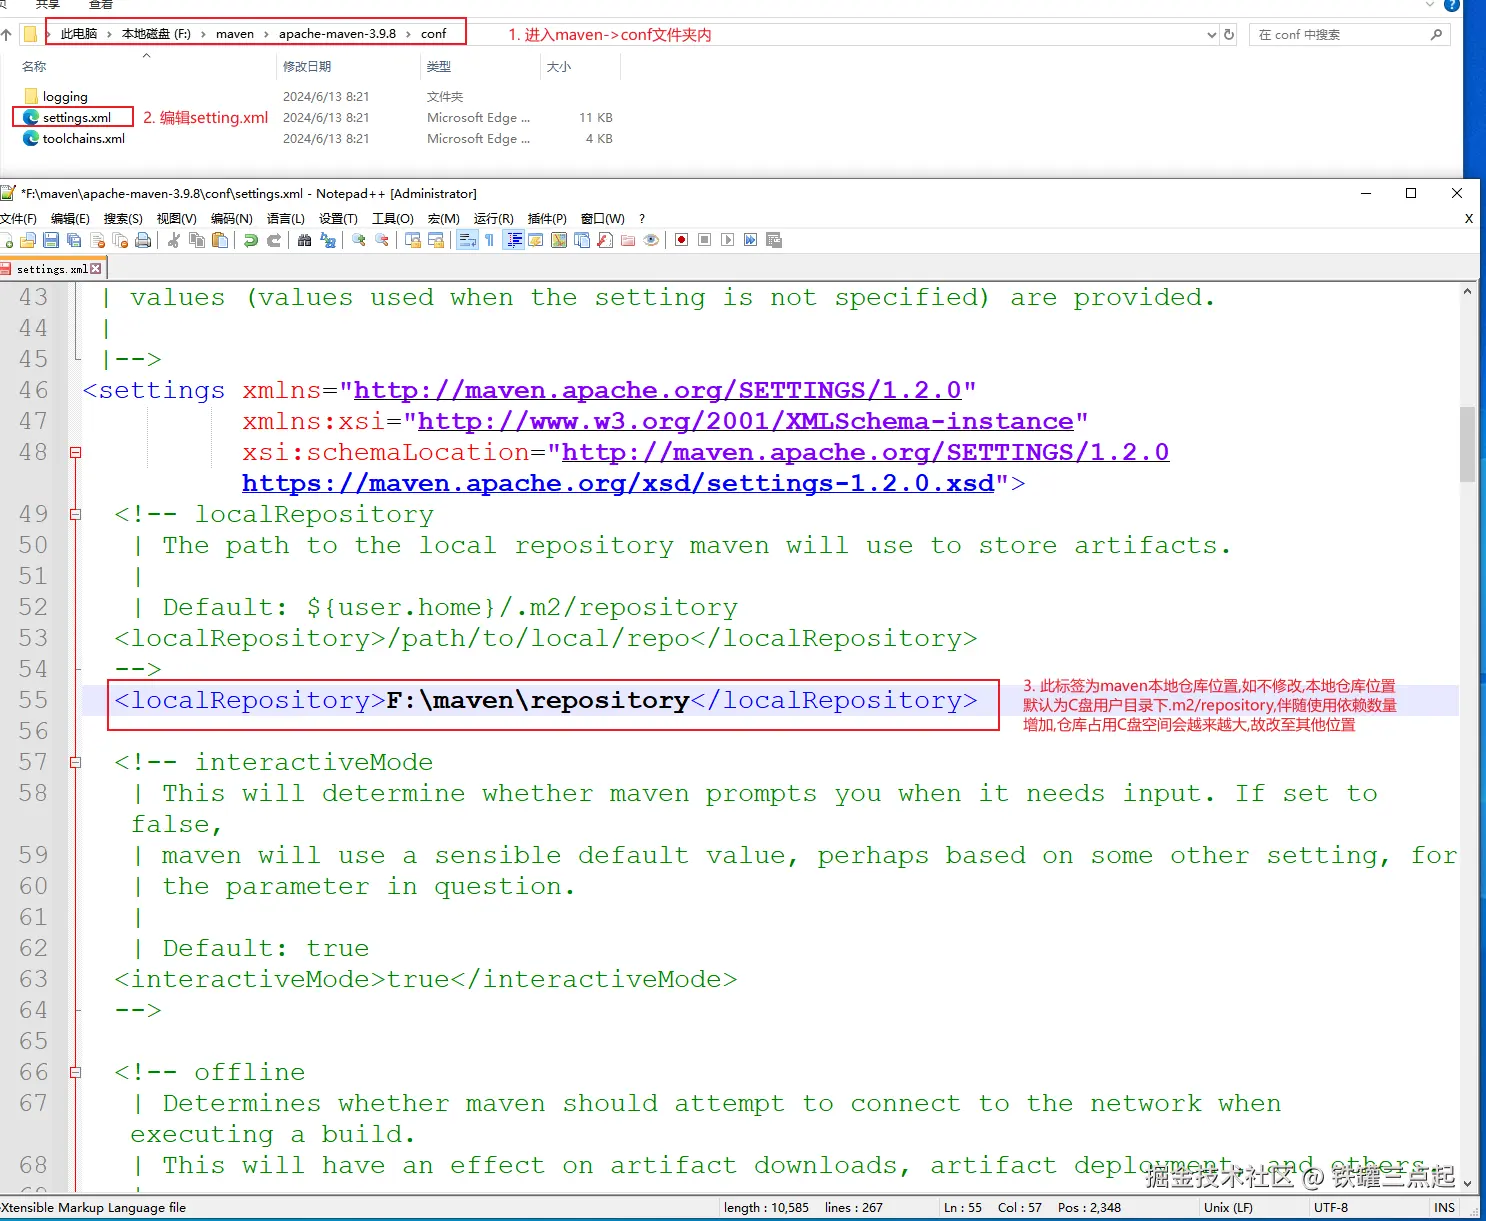This screenshot has width=1486, height=1221.
Task: Collapse interactiveMode comment fold at line 57
Action: coord(75,762)
